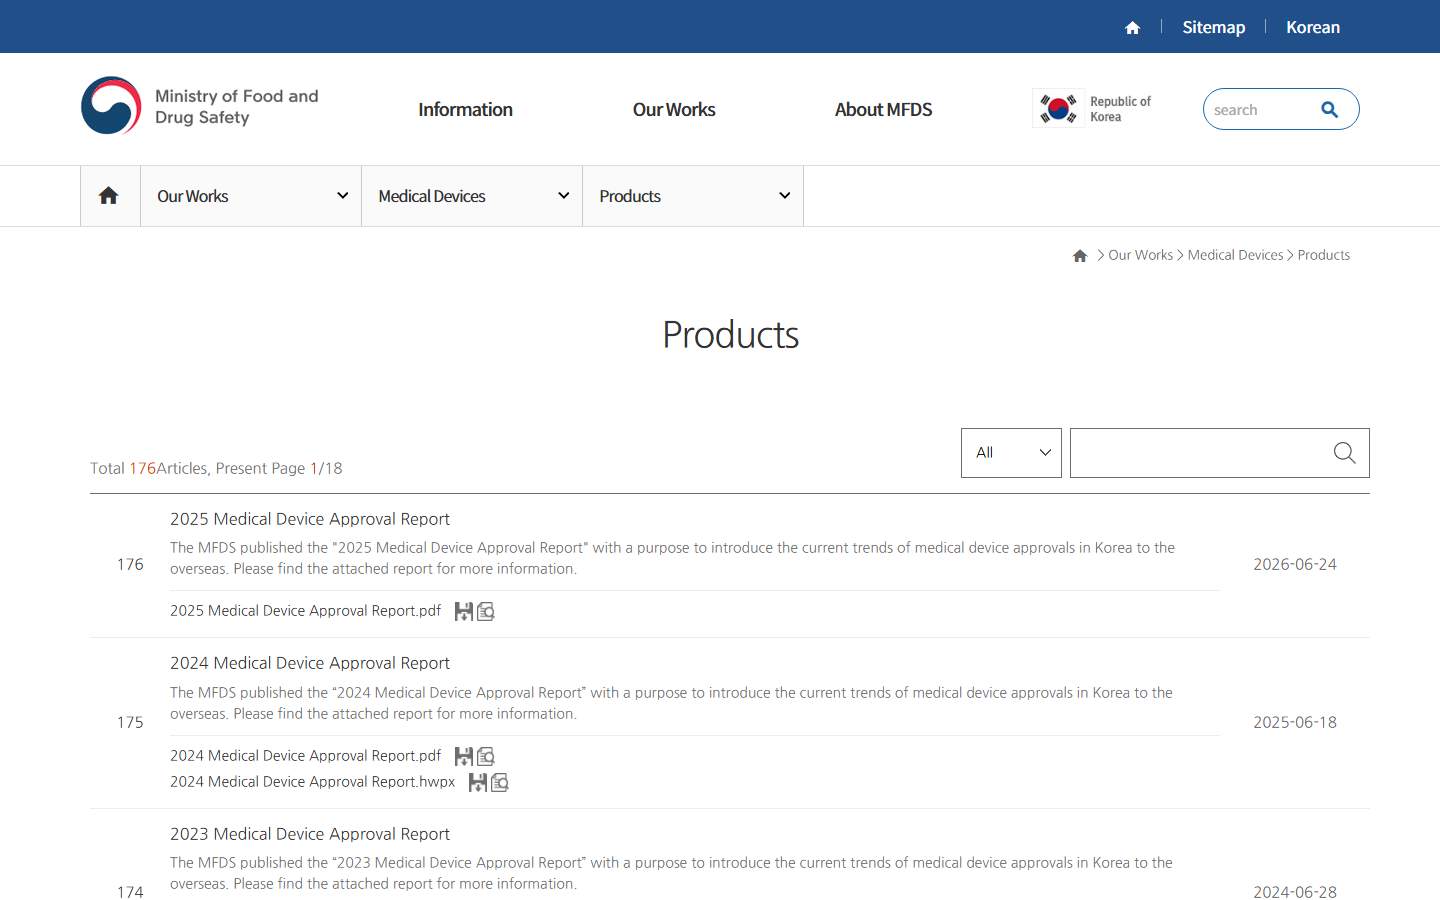Go to Medical Devices in the breadcrumb
Viewport: 1440px width, 900px height.
coord(1235,255)
